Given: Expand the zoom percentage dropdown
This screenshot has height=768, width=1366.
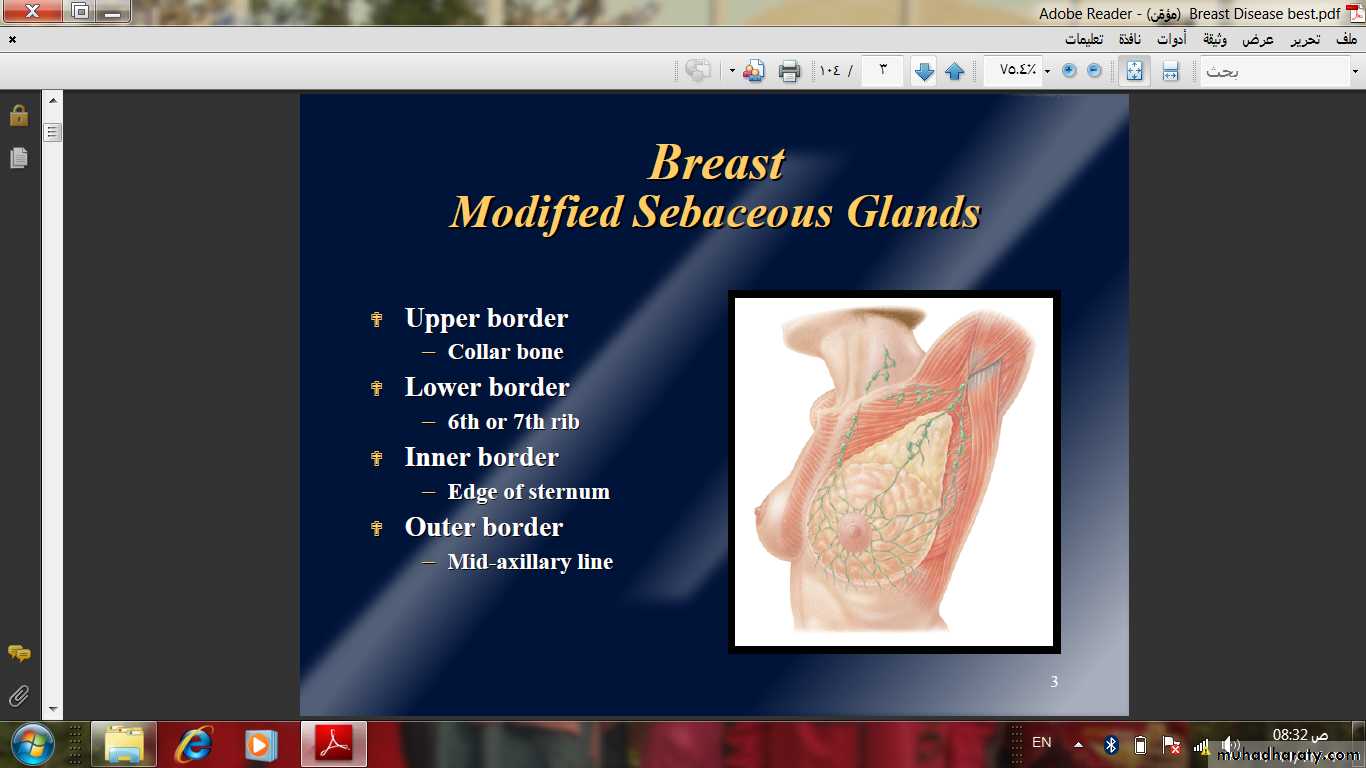Looking at the screenshot, I should pyautogui.click(x=1047, y=71).
